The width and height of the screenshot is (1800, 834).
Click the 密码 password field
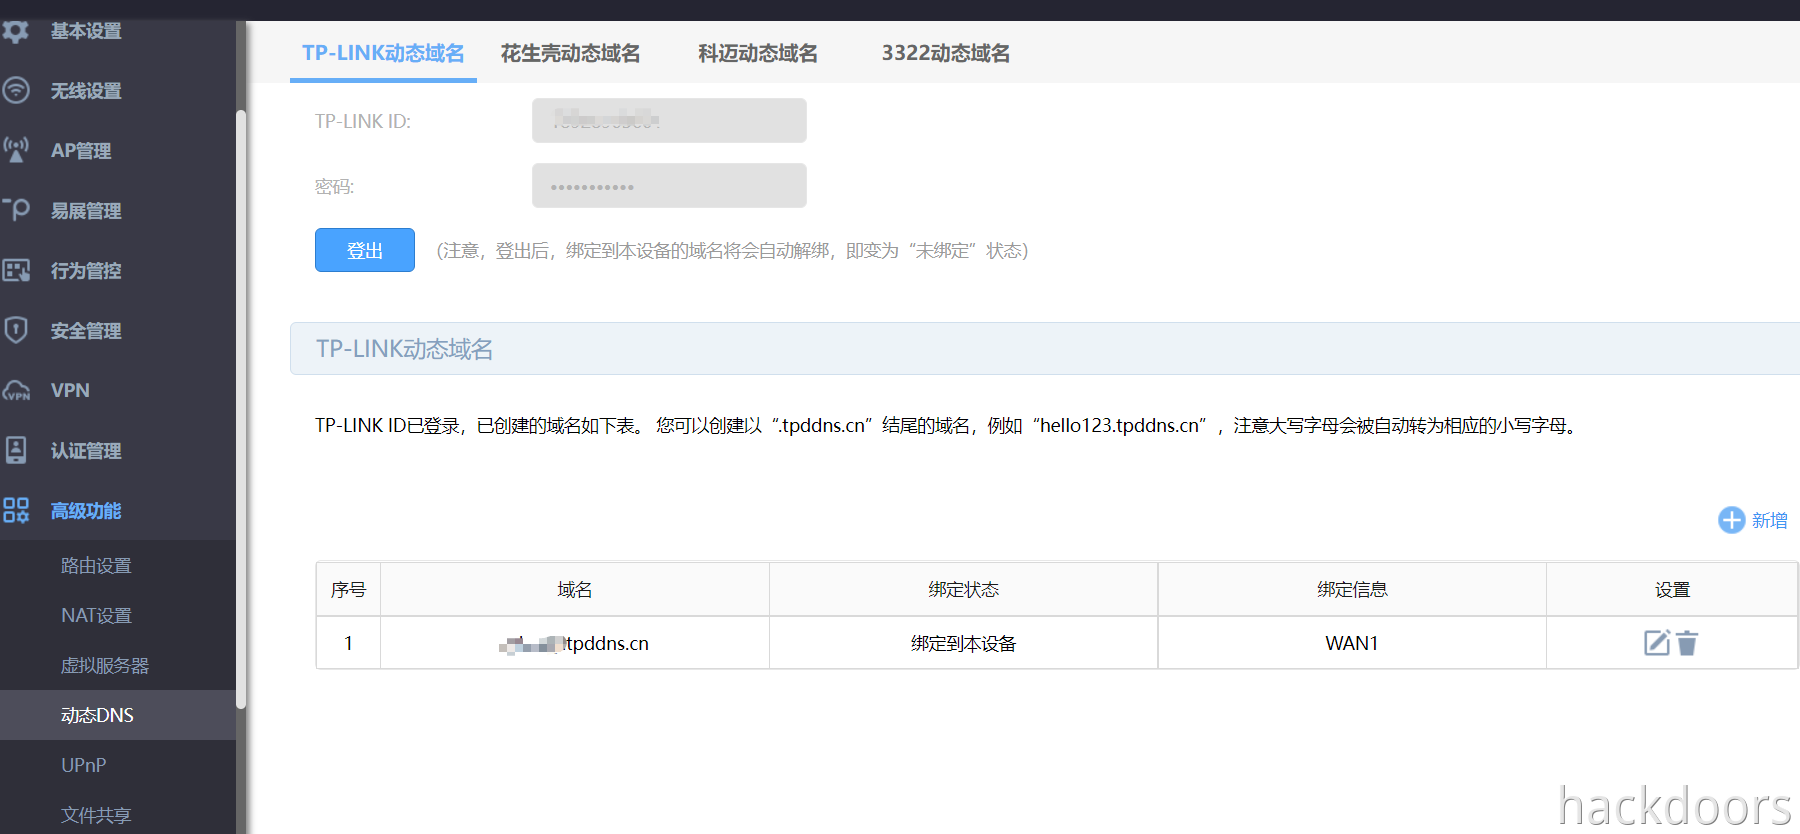tap(669, 186)
